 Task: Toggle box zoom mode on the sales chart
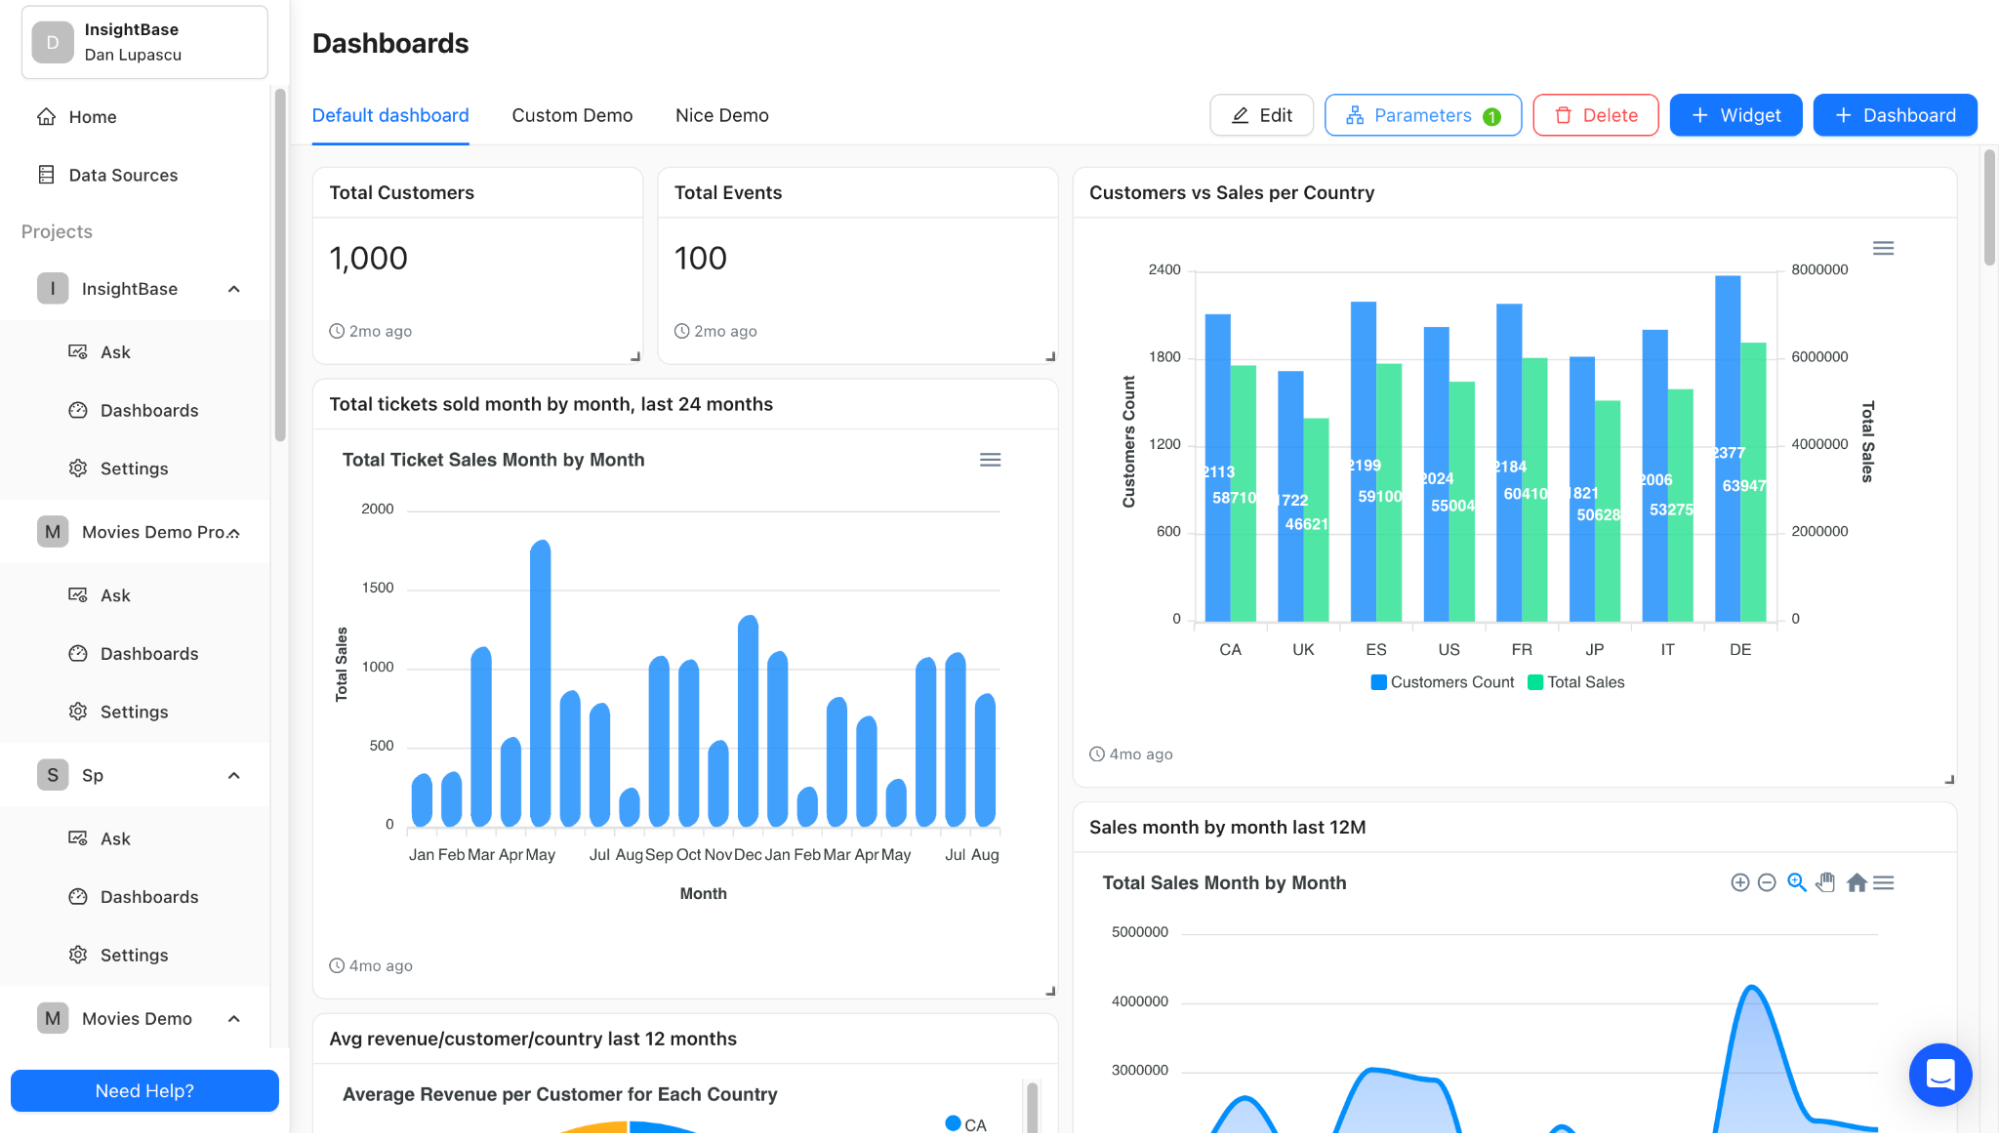coord(1797,882)
